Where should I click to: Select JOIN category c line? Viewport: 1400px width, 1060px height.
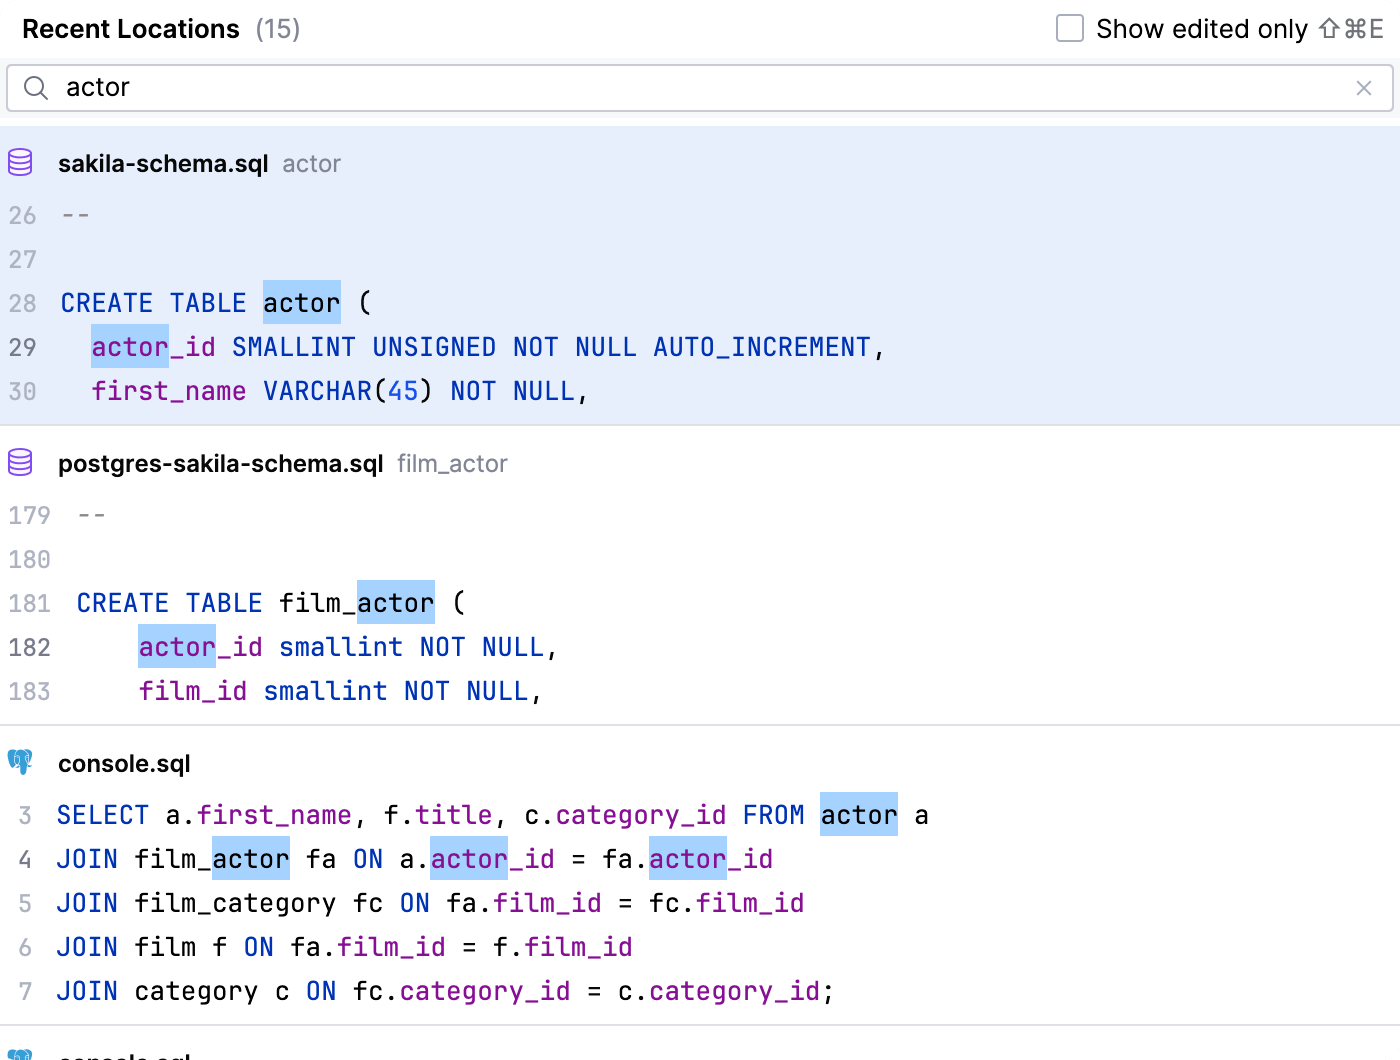point(445,991)
